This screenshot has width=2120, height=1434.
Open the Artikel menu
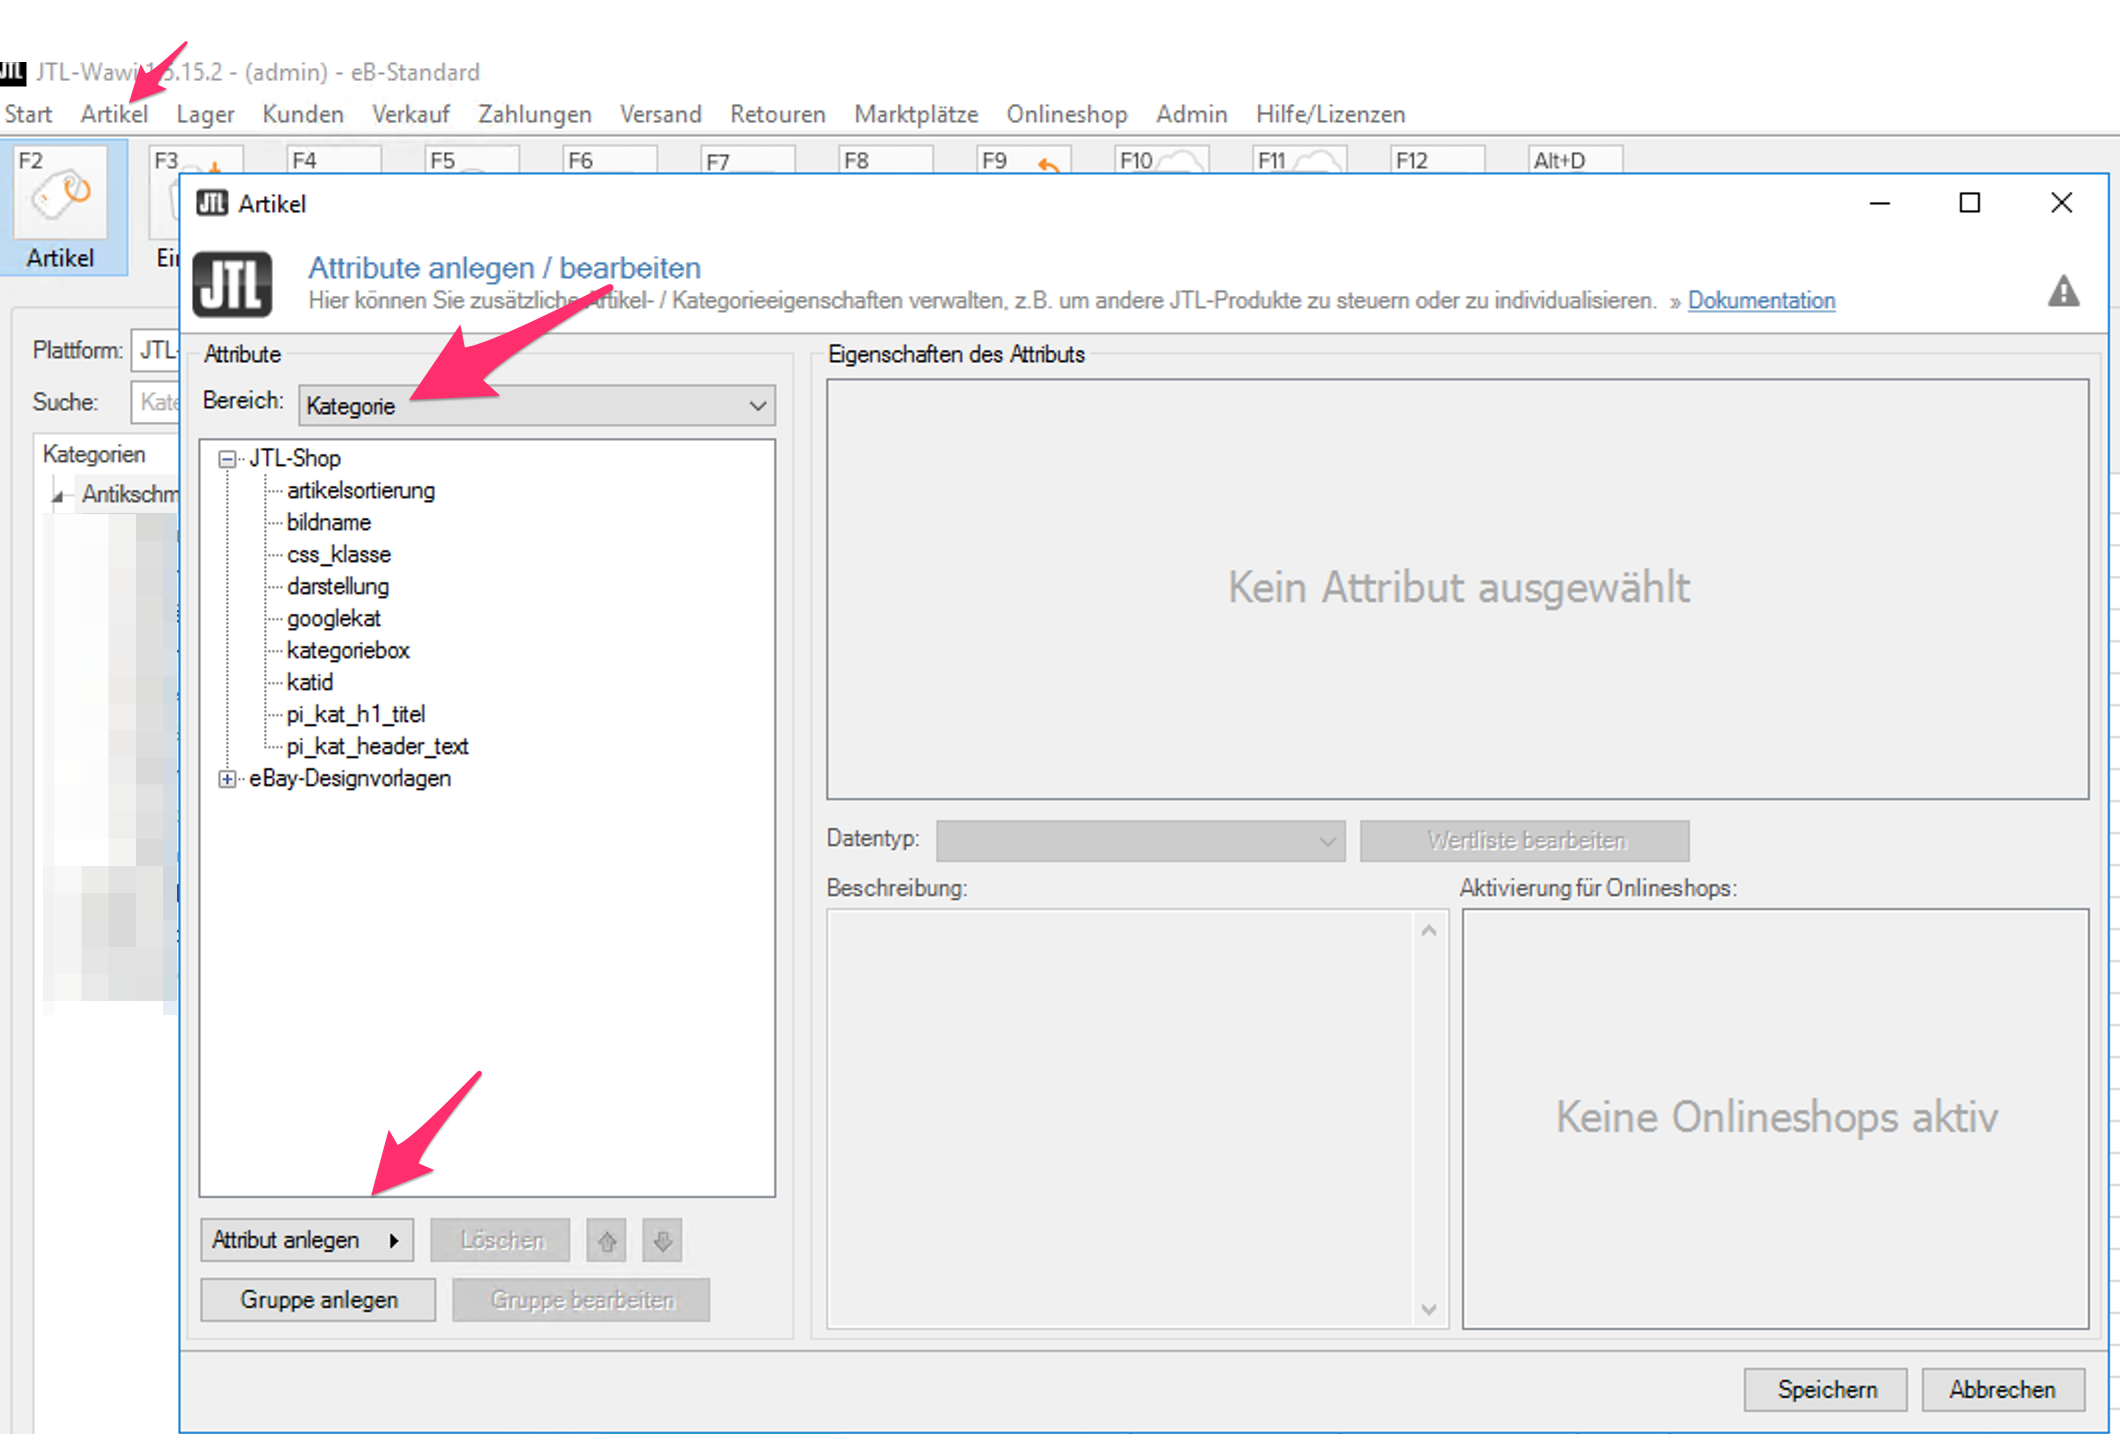[x=114, y=114]
